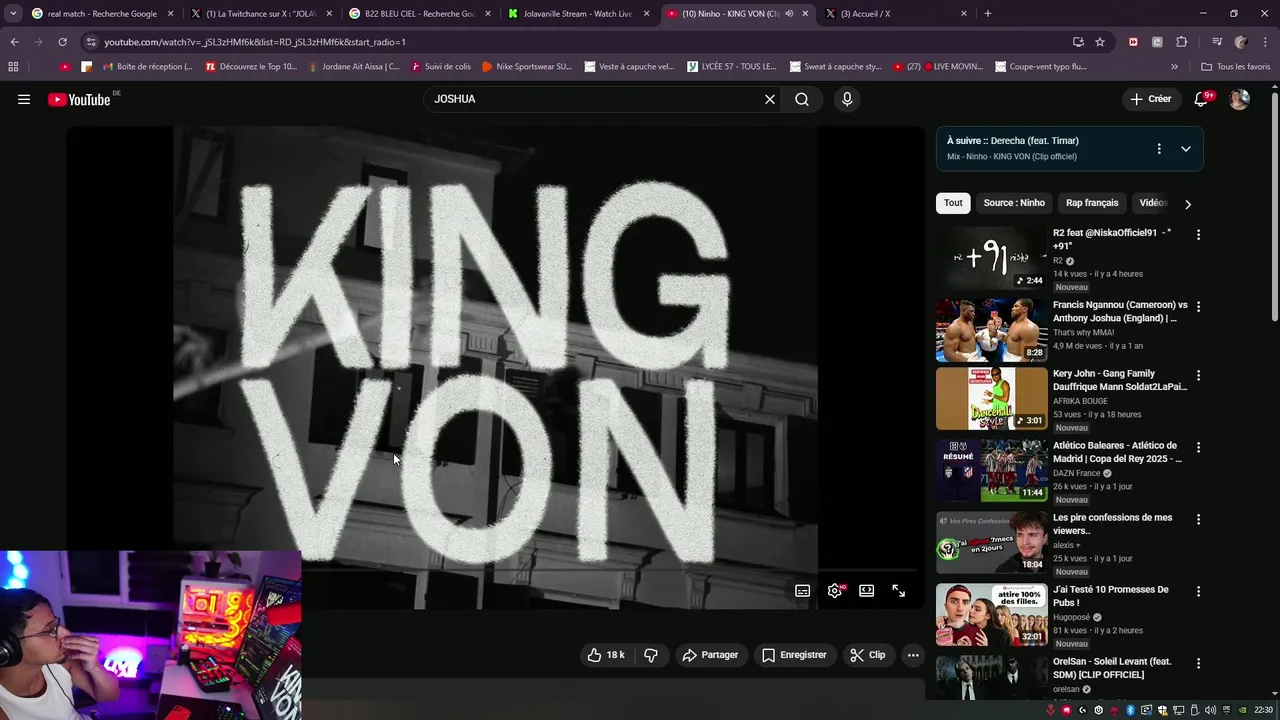Run the YouTube search magnifier button
Screen dimensions: 1280x720
802,99
